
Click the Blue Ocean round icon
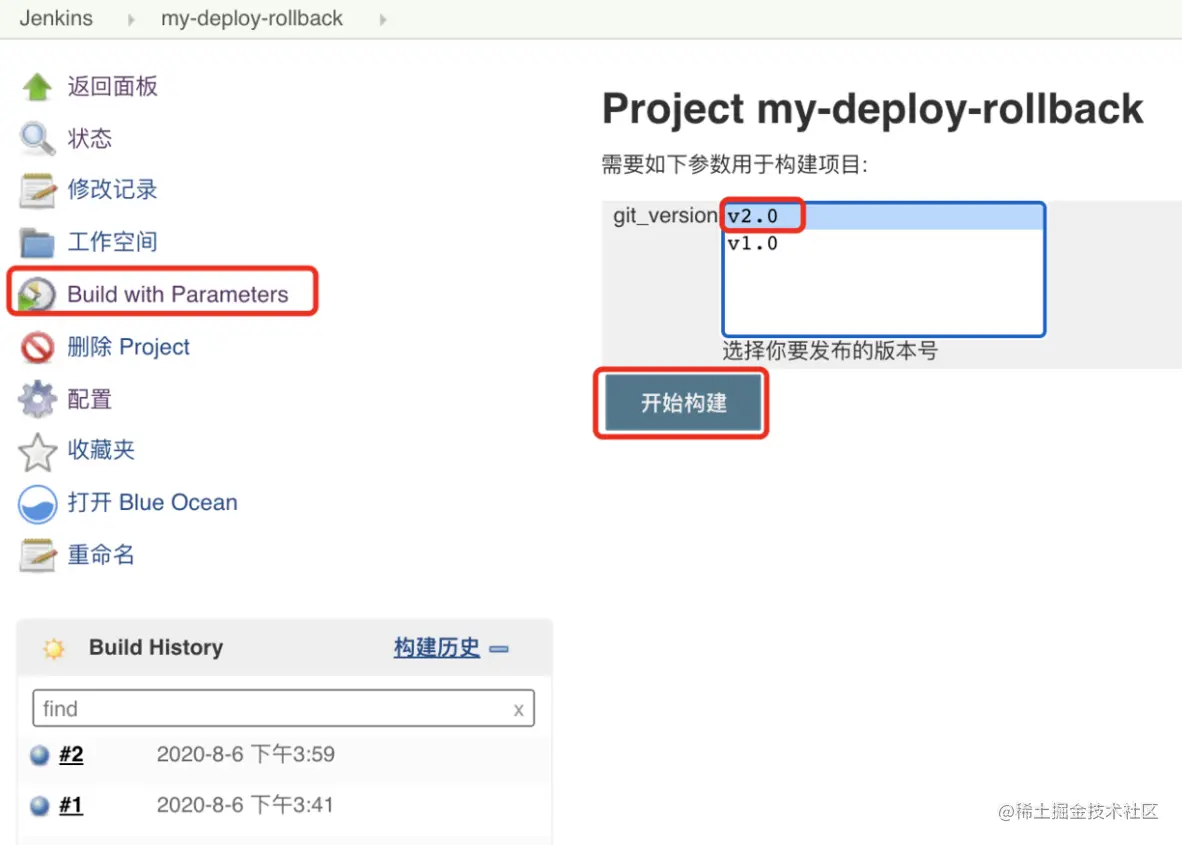click(37, 504)
